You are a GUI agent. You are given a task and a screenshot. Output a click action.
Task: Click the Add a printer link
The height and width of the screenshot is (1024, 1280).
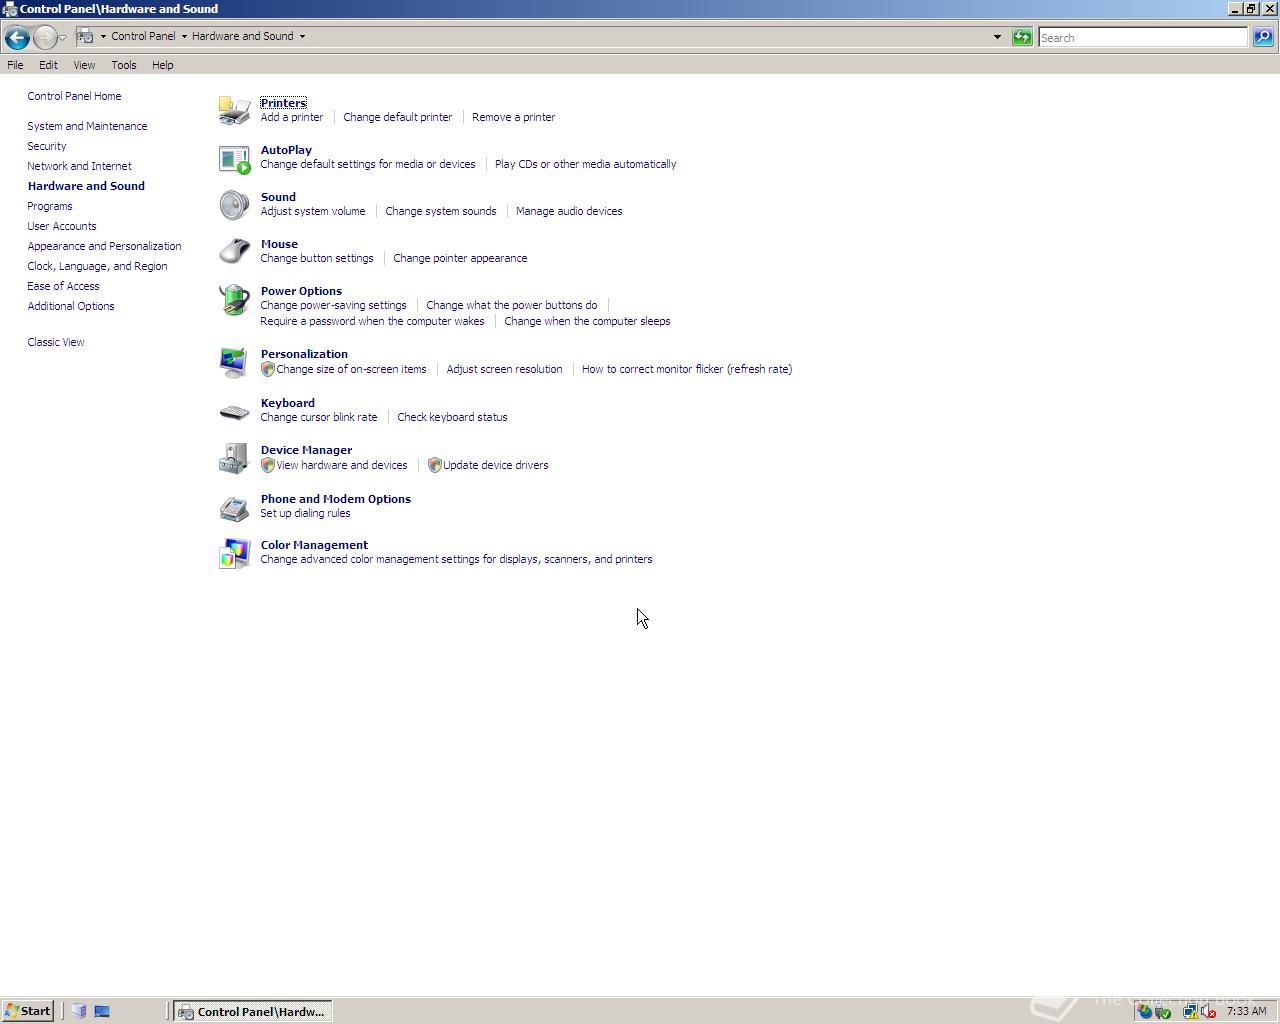tap(291, 117)
